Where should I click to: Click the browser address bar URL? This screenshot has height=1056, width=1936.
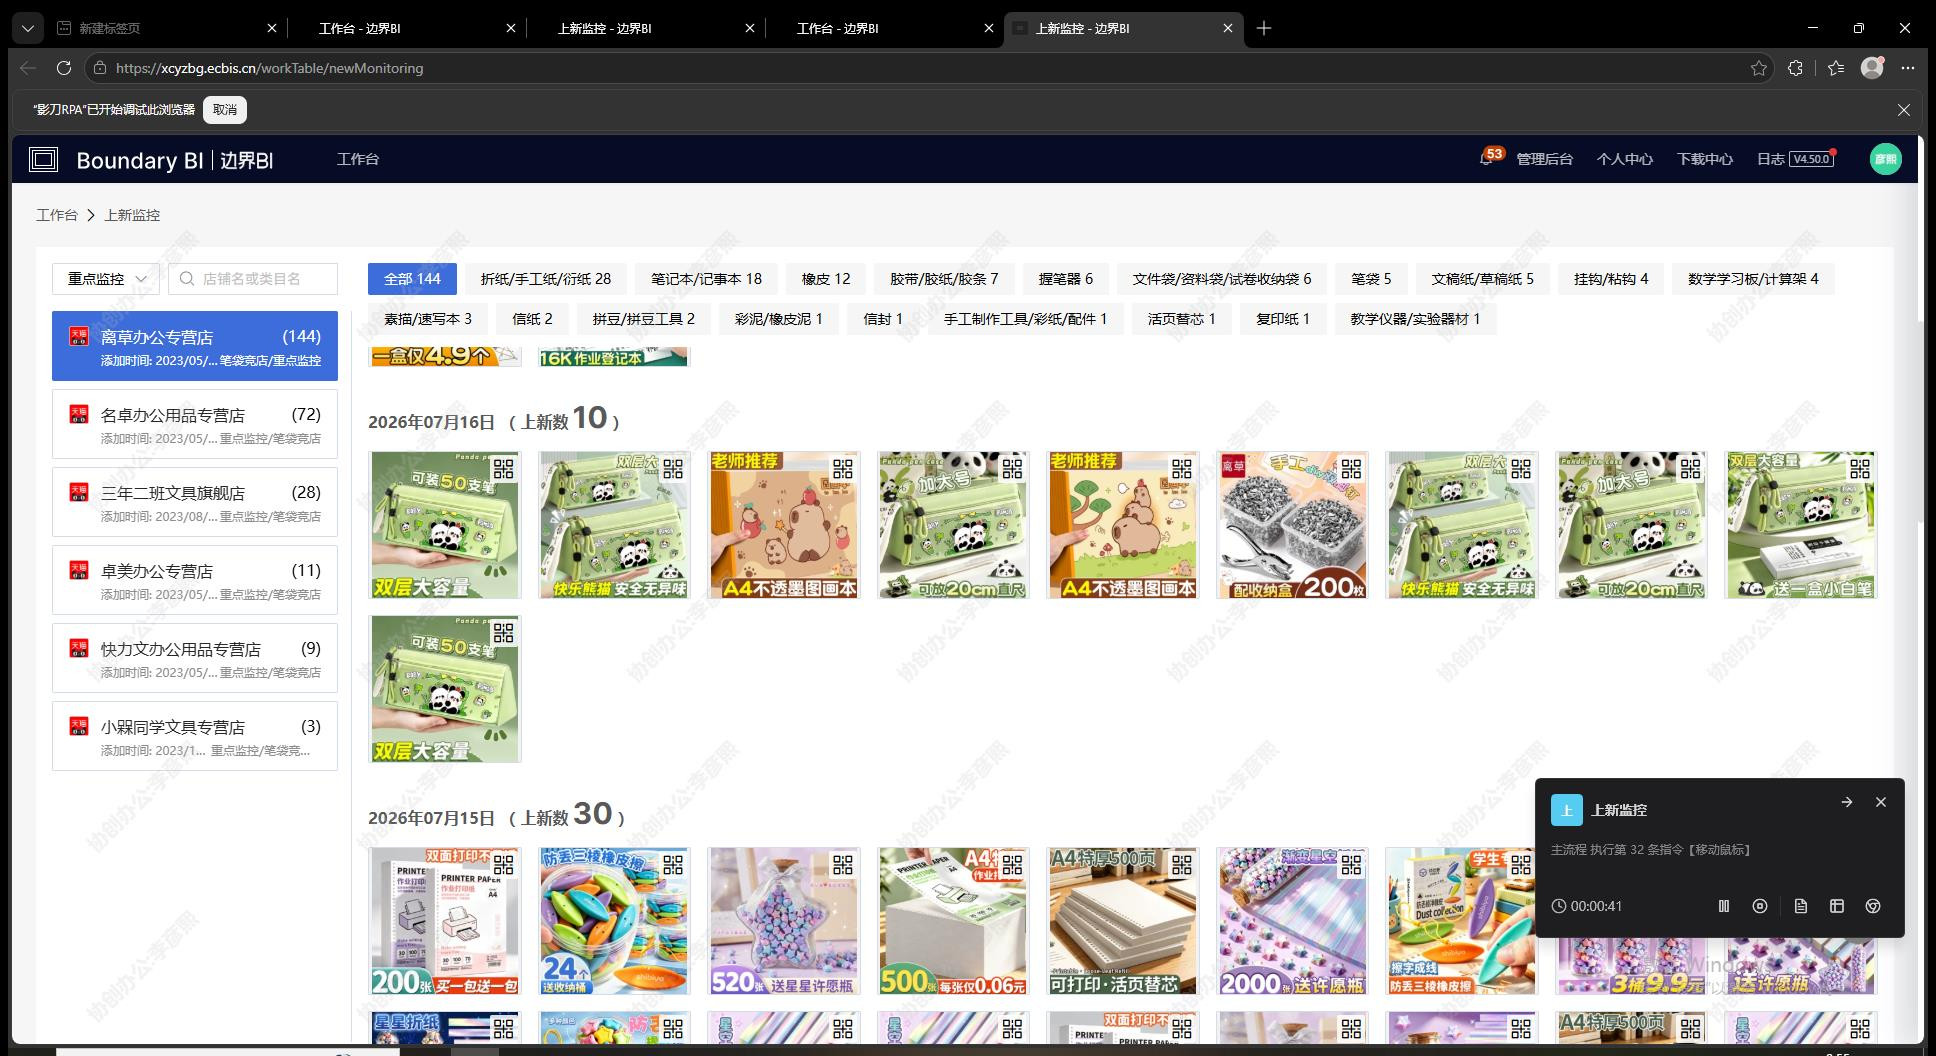coord(270,68)
